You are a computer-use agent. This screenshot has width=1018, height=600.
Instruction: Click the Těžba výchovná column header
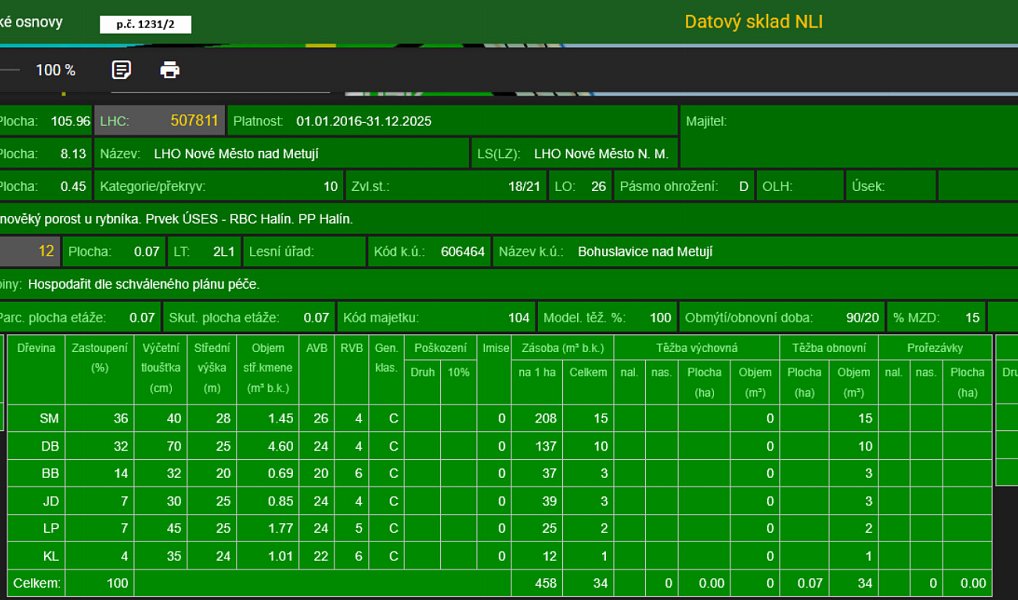[697, 348]
